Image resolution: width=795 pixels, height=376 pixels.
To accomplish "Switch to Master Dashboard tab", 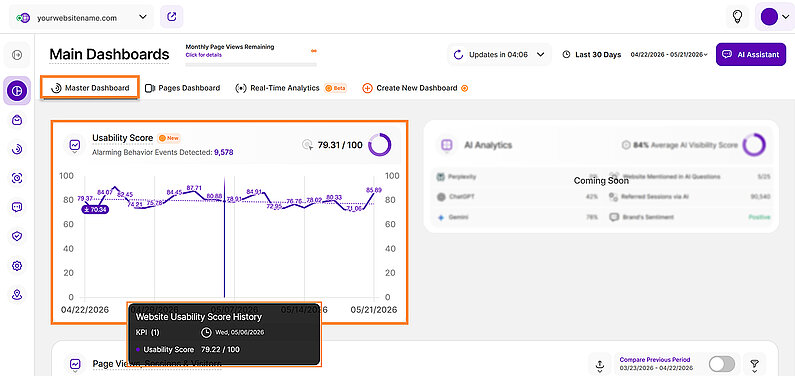I will pos(90,88).
